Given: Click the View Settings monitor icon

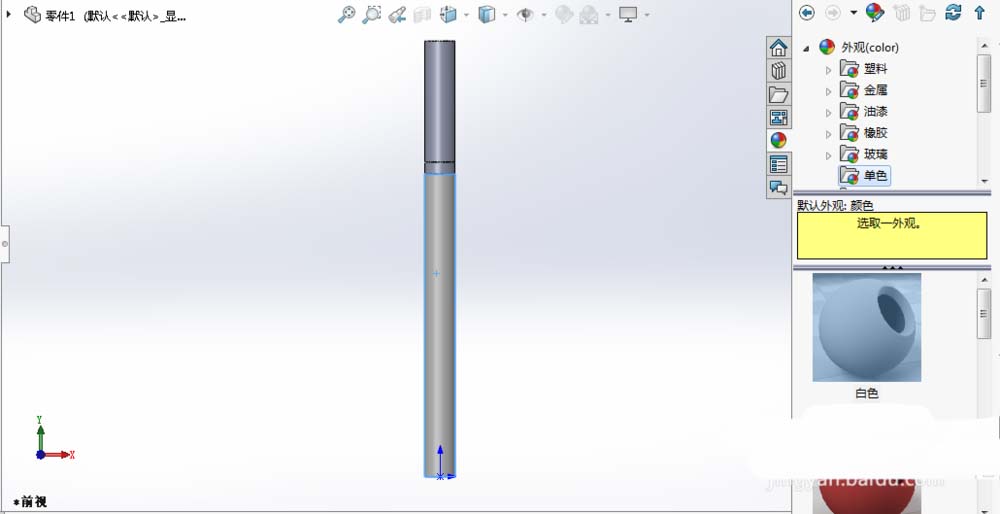Looking at the screenshot, I should point(628,14).
